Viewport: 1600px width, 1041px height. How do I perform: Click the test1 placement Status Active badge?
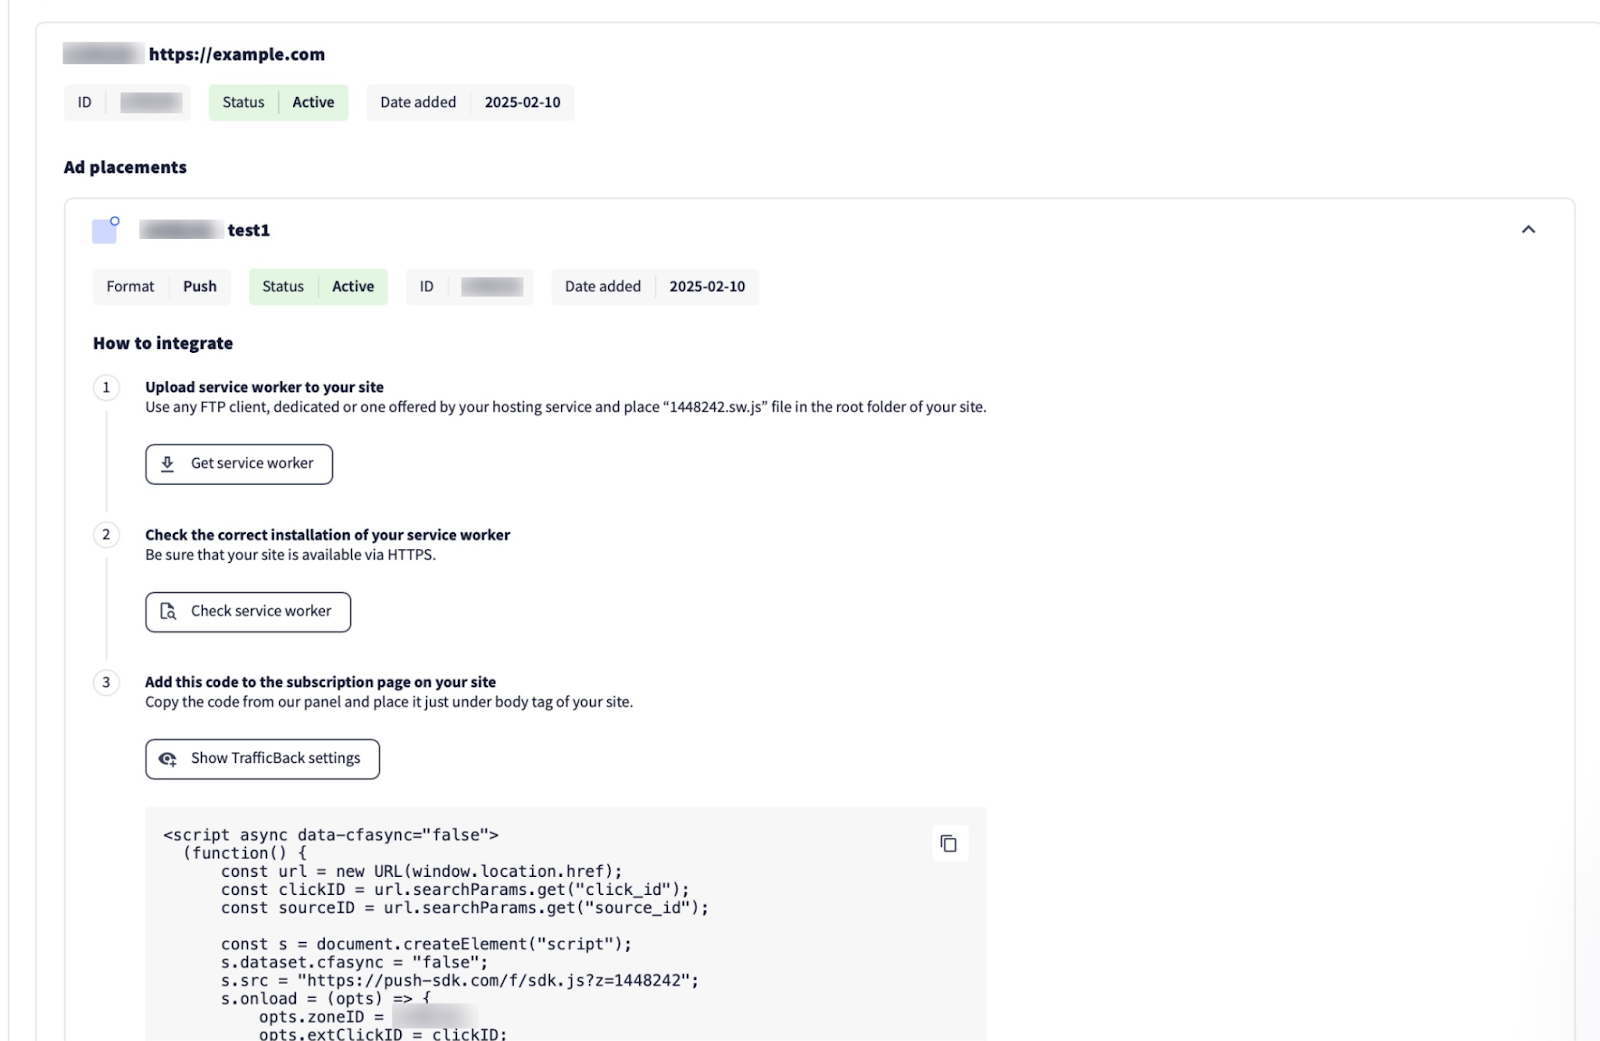pos(318,287)
